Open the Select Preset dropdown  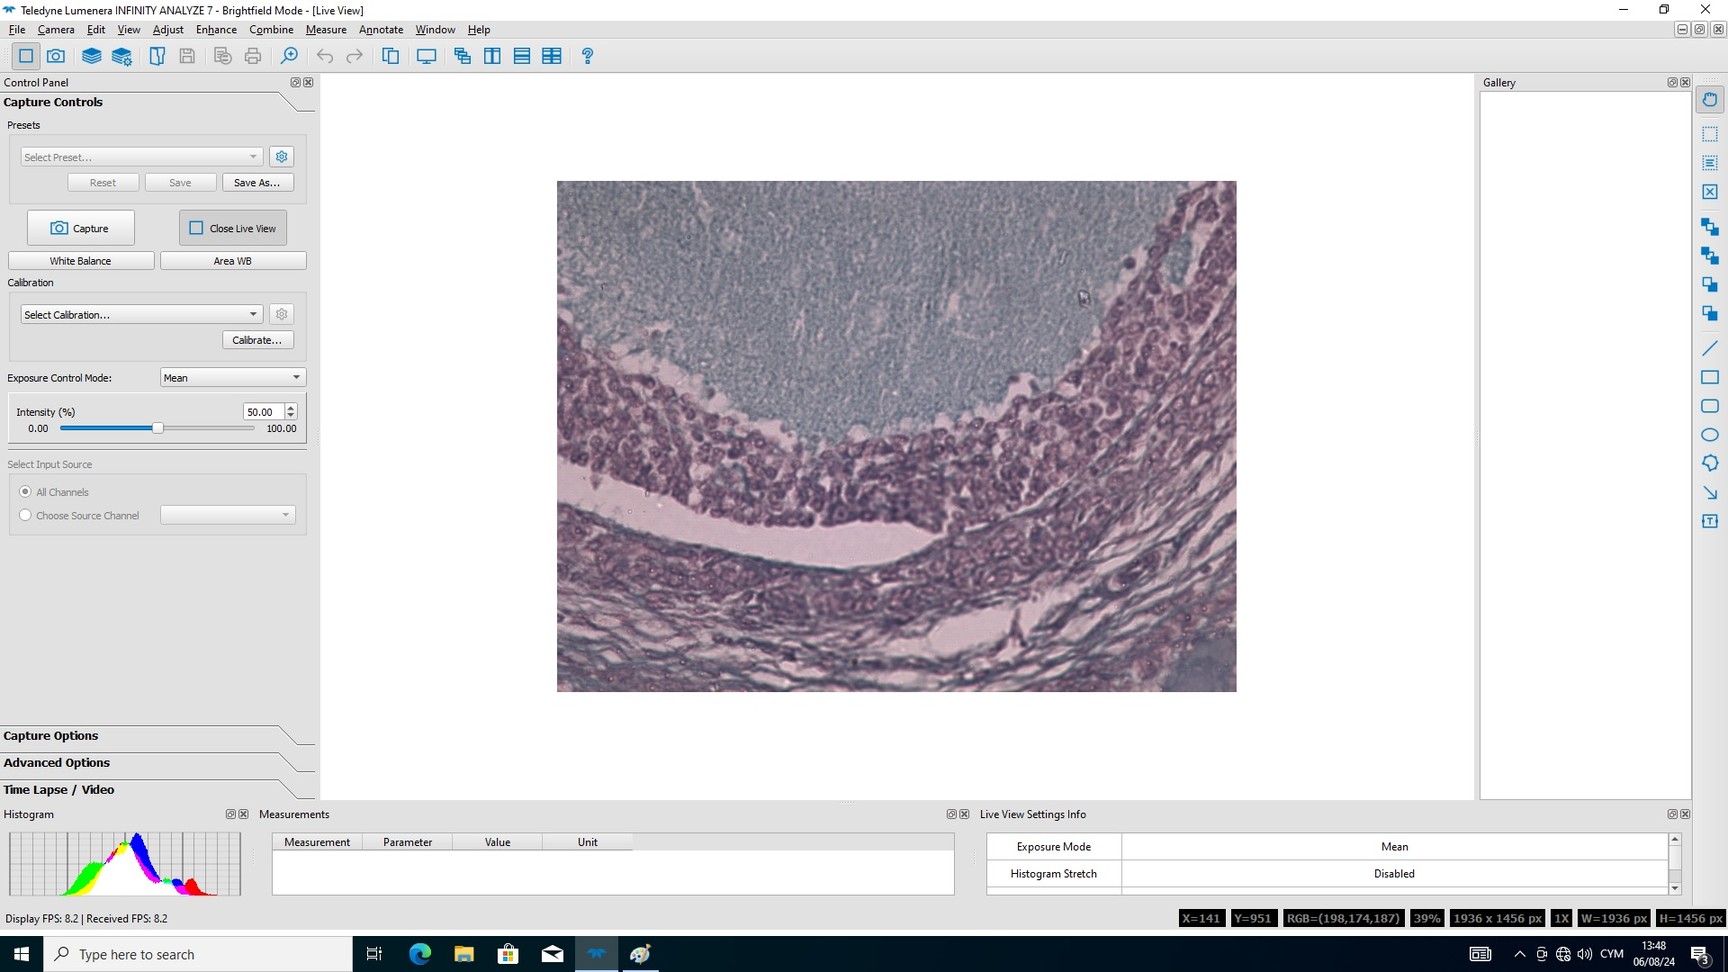click(x=141, y=157)
